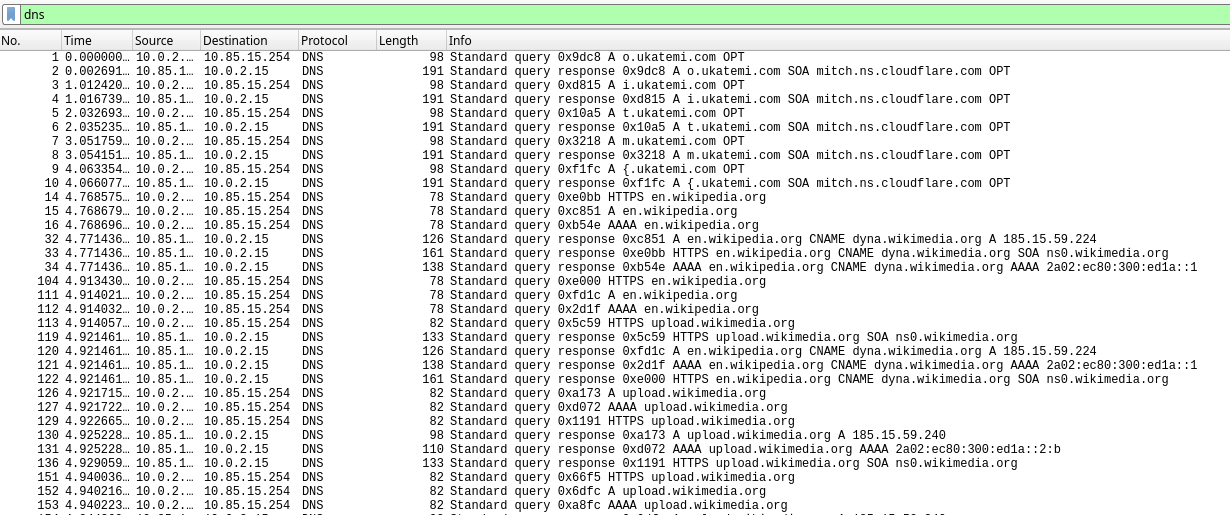This screenshot has height=515, width=1230.
Task: Sort by the Time column header
Action: coord(95,40)
